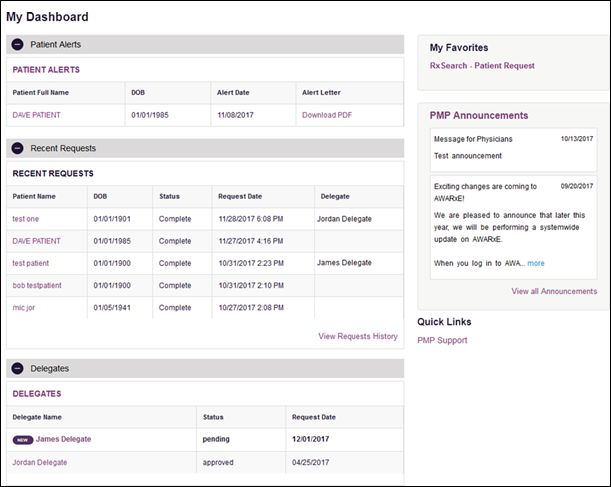Open James Delegate pending request

point(63,439)
